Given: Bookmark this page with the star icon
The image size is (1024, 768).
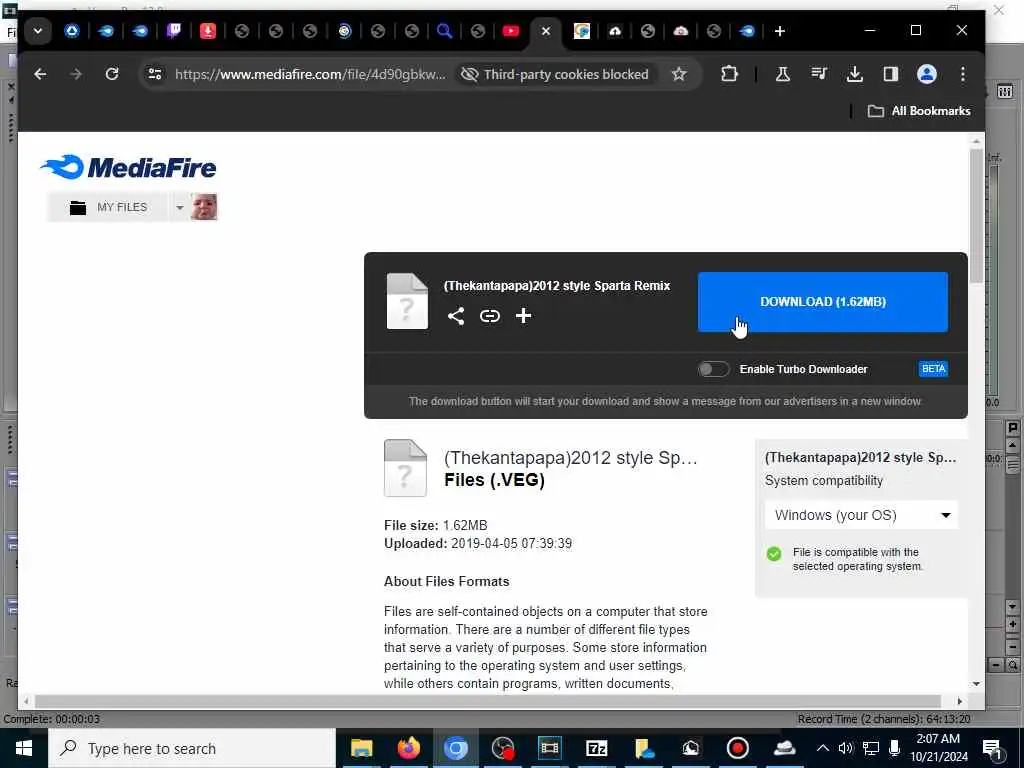Looking at the screenshot, I should pos(679,74).
